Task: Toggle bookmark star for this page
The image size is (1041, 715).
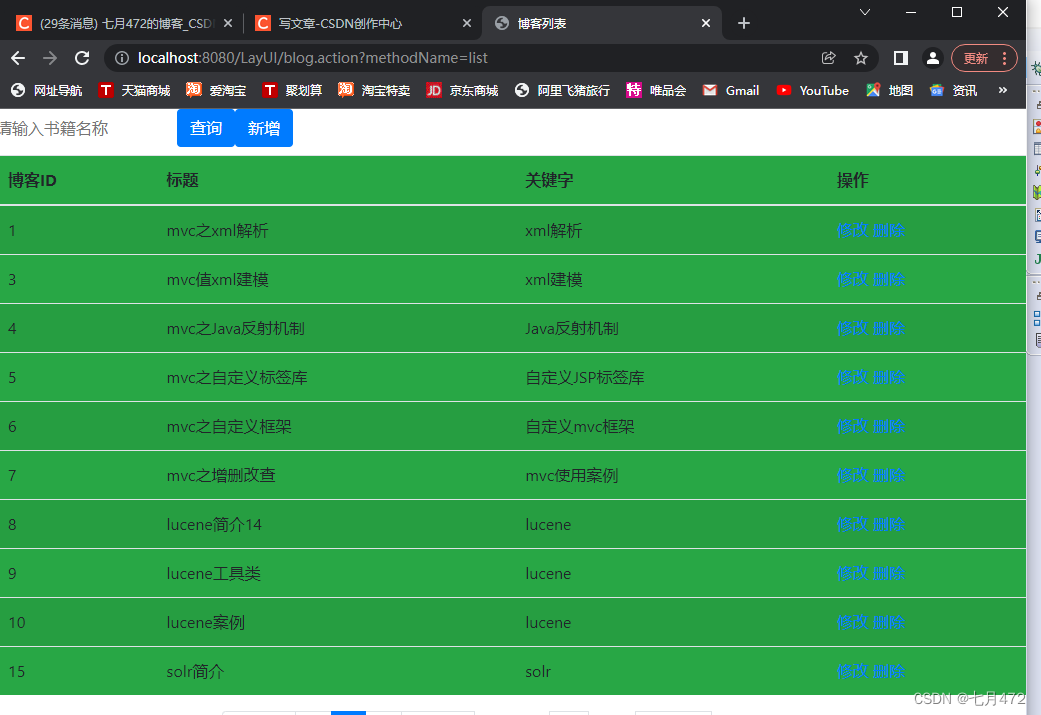Action: coord(860,58)
